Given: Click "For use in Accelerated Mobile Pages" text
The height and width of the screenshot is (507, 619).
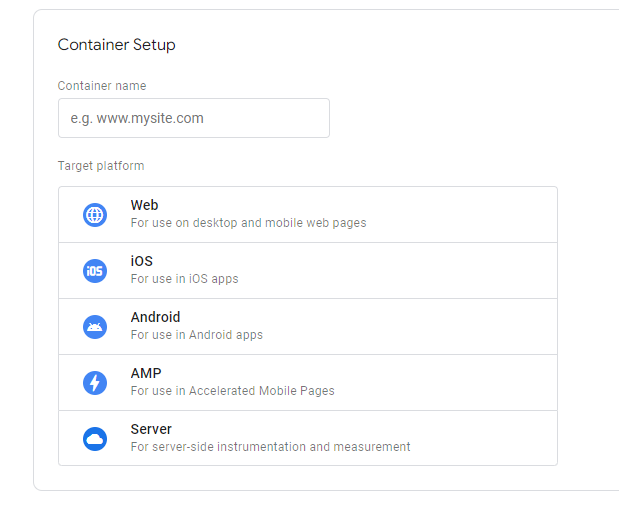Looking at the screenshot, I should [x=233, y=391].
